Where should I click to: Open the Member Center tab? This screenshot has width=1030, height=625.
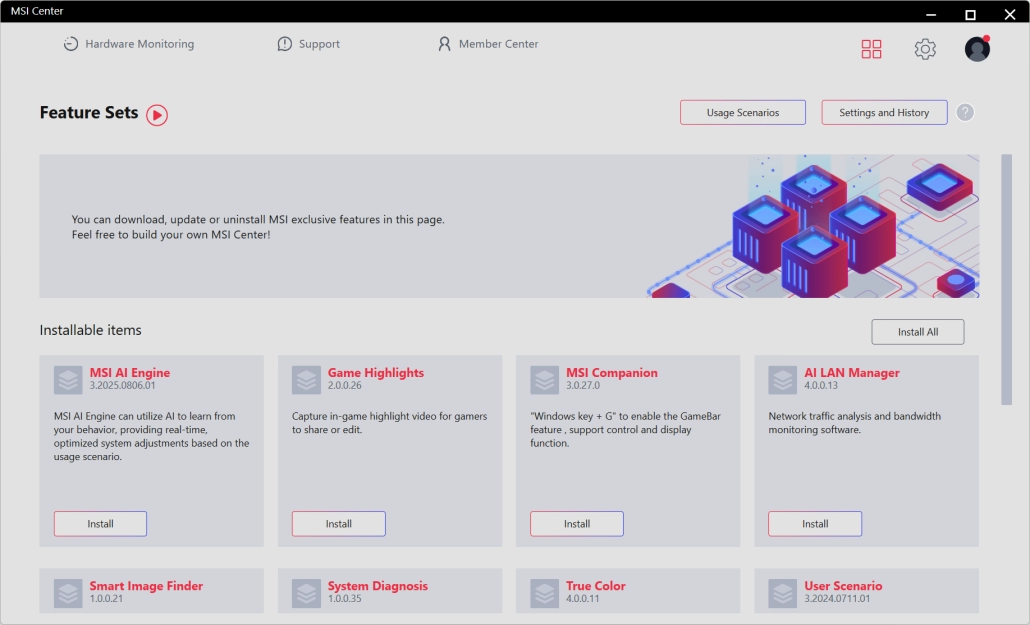click(x=488, y=44)
